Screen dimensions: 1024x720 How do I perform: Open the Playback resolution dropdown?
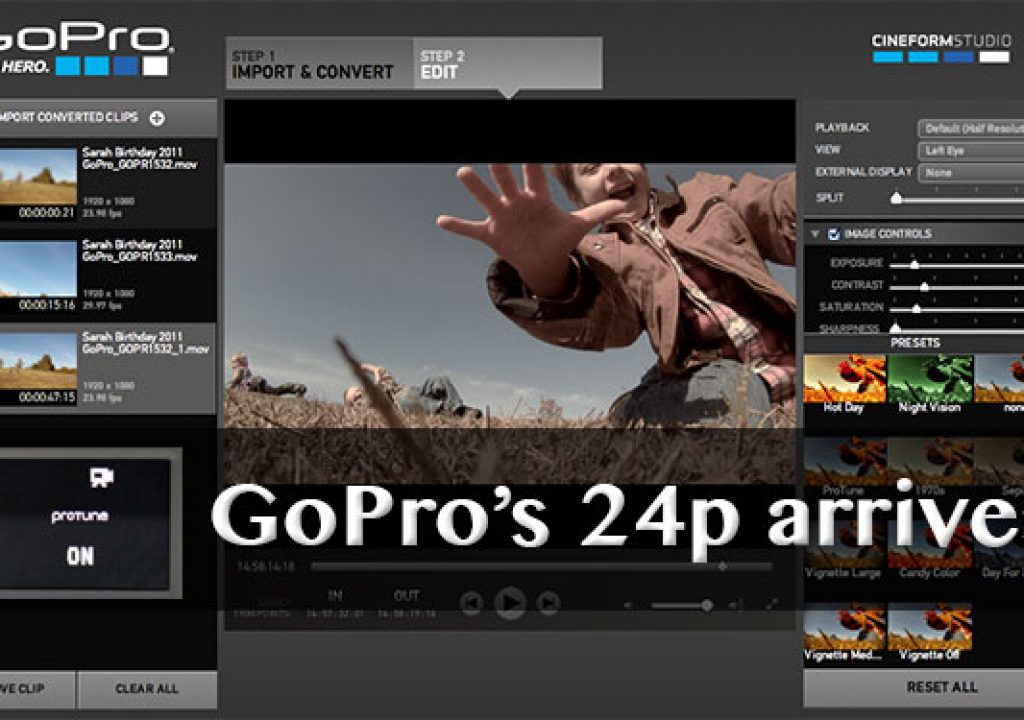[x=971, y=128]
